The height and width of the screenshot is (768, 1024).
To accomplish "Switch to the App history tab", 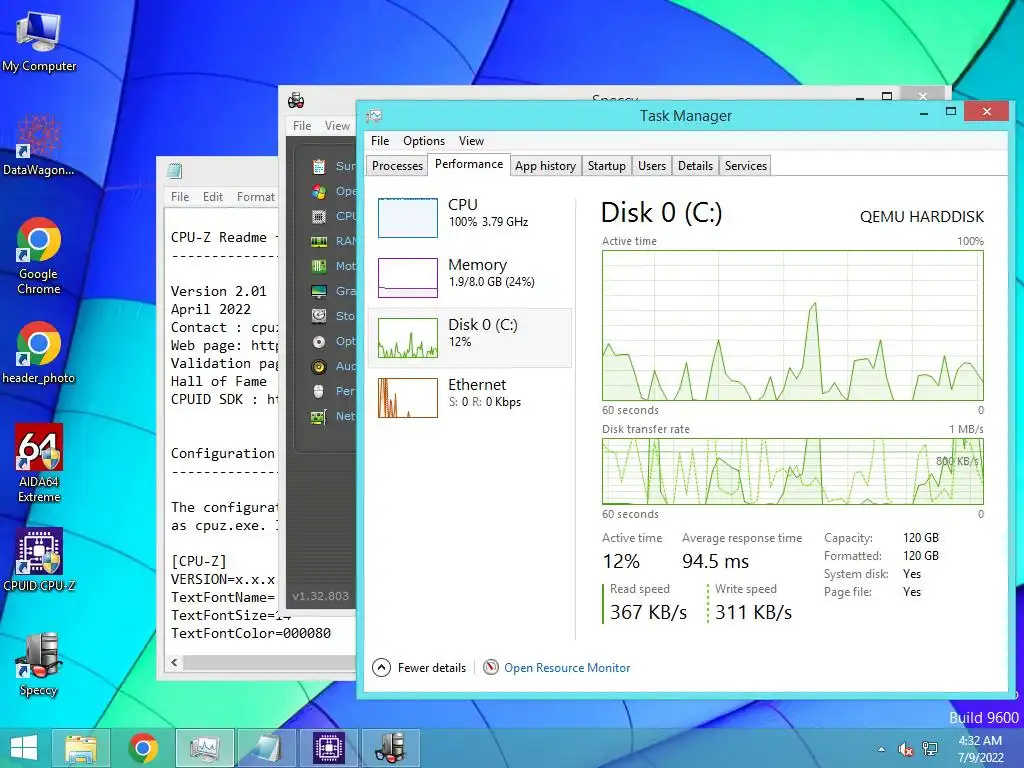I will click(x=545, y=166).
